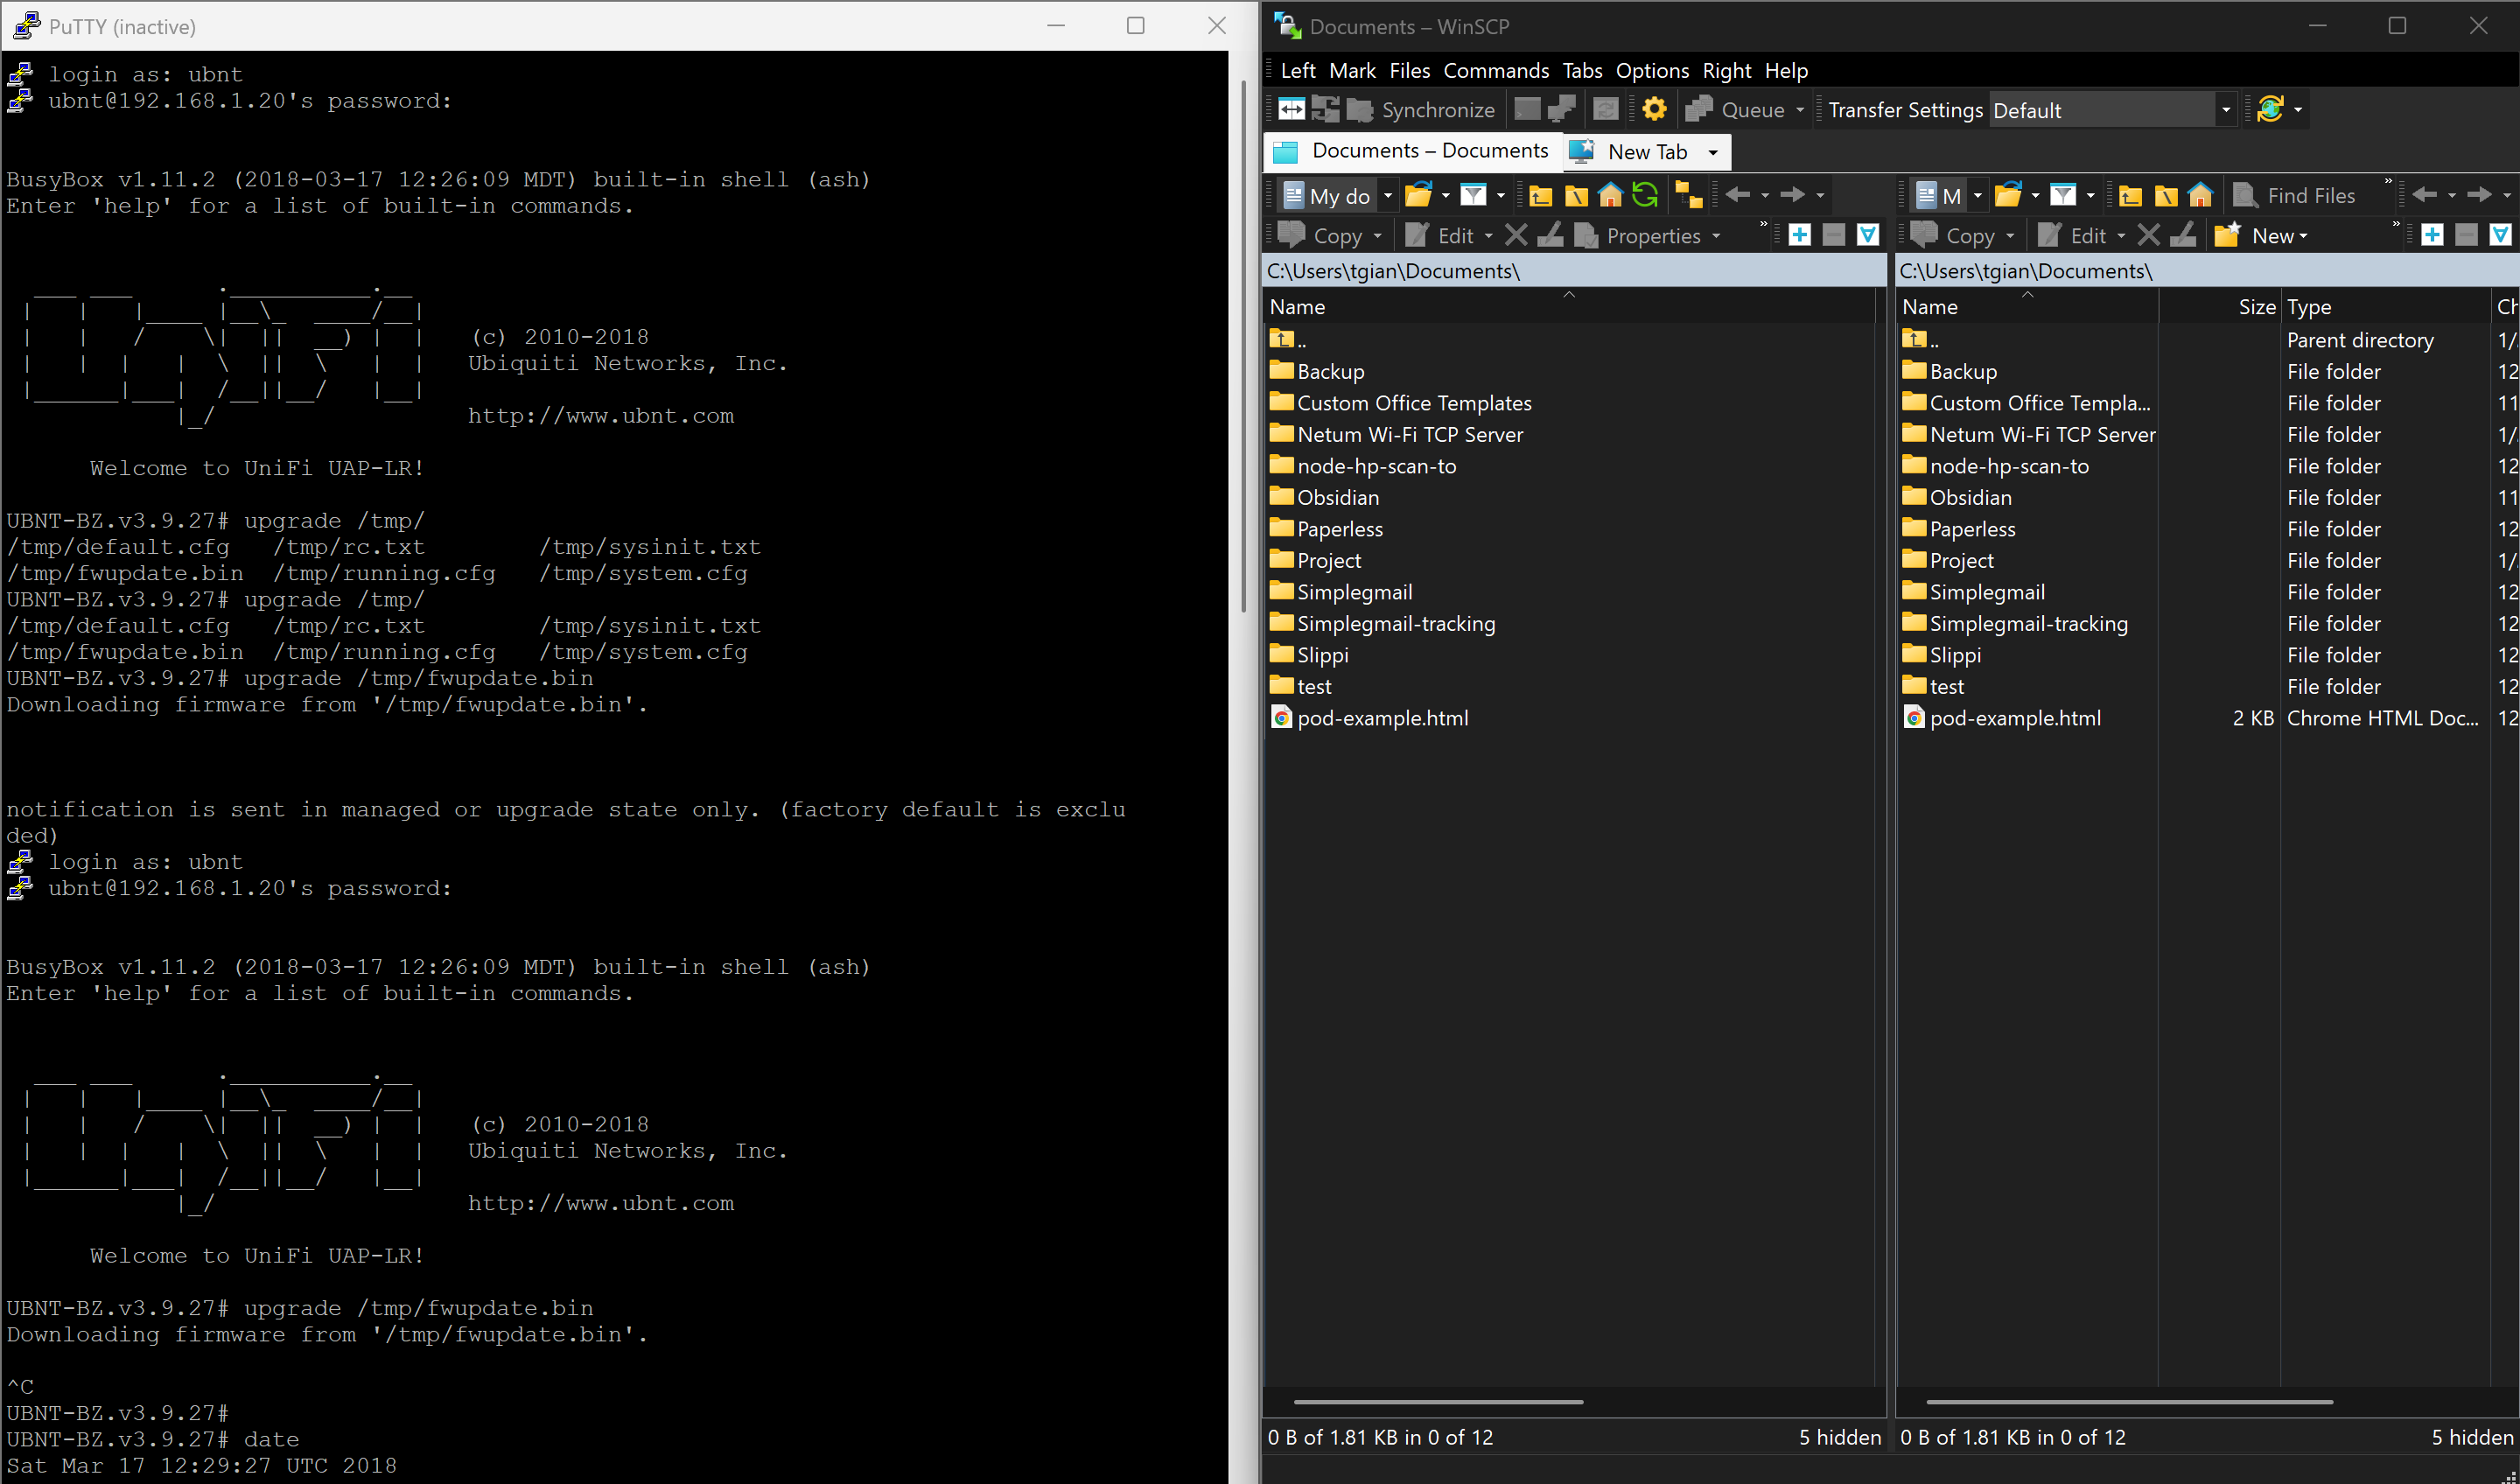Click right panel Invert Selection icon
2520x1484 pixels.
point(2501,235)
